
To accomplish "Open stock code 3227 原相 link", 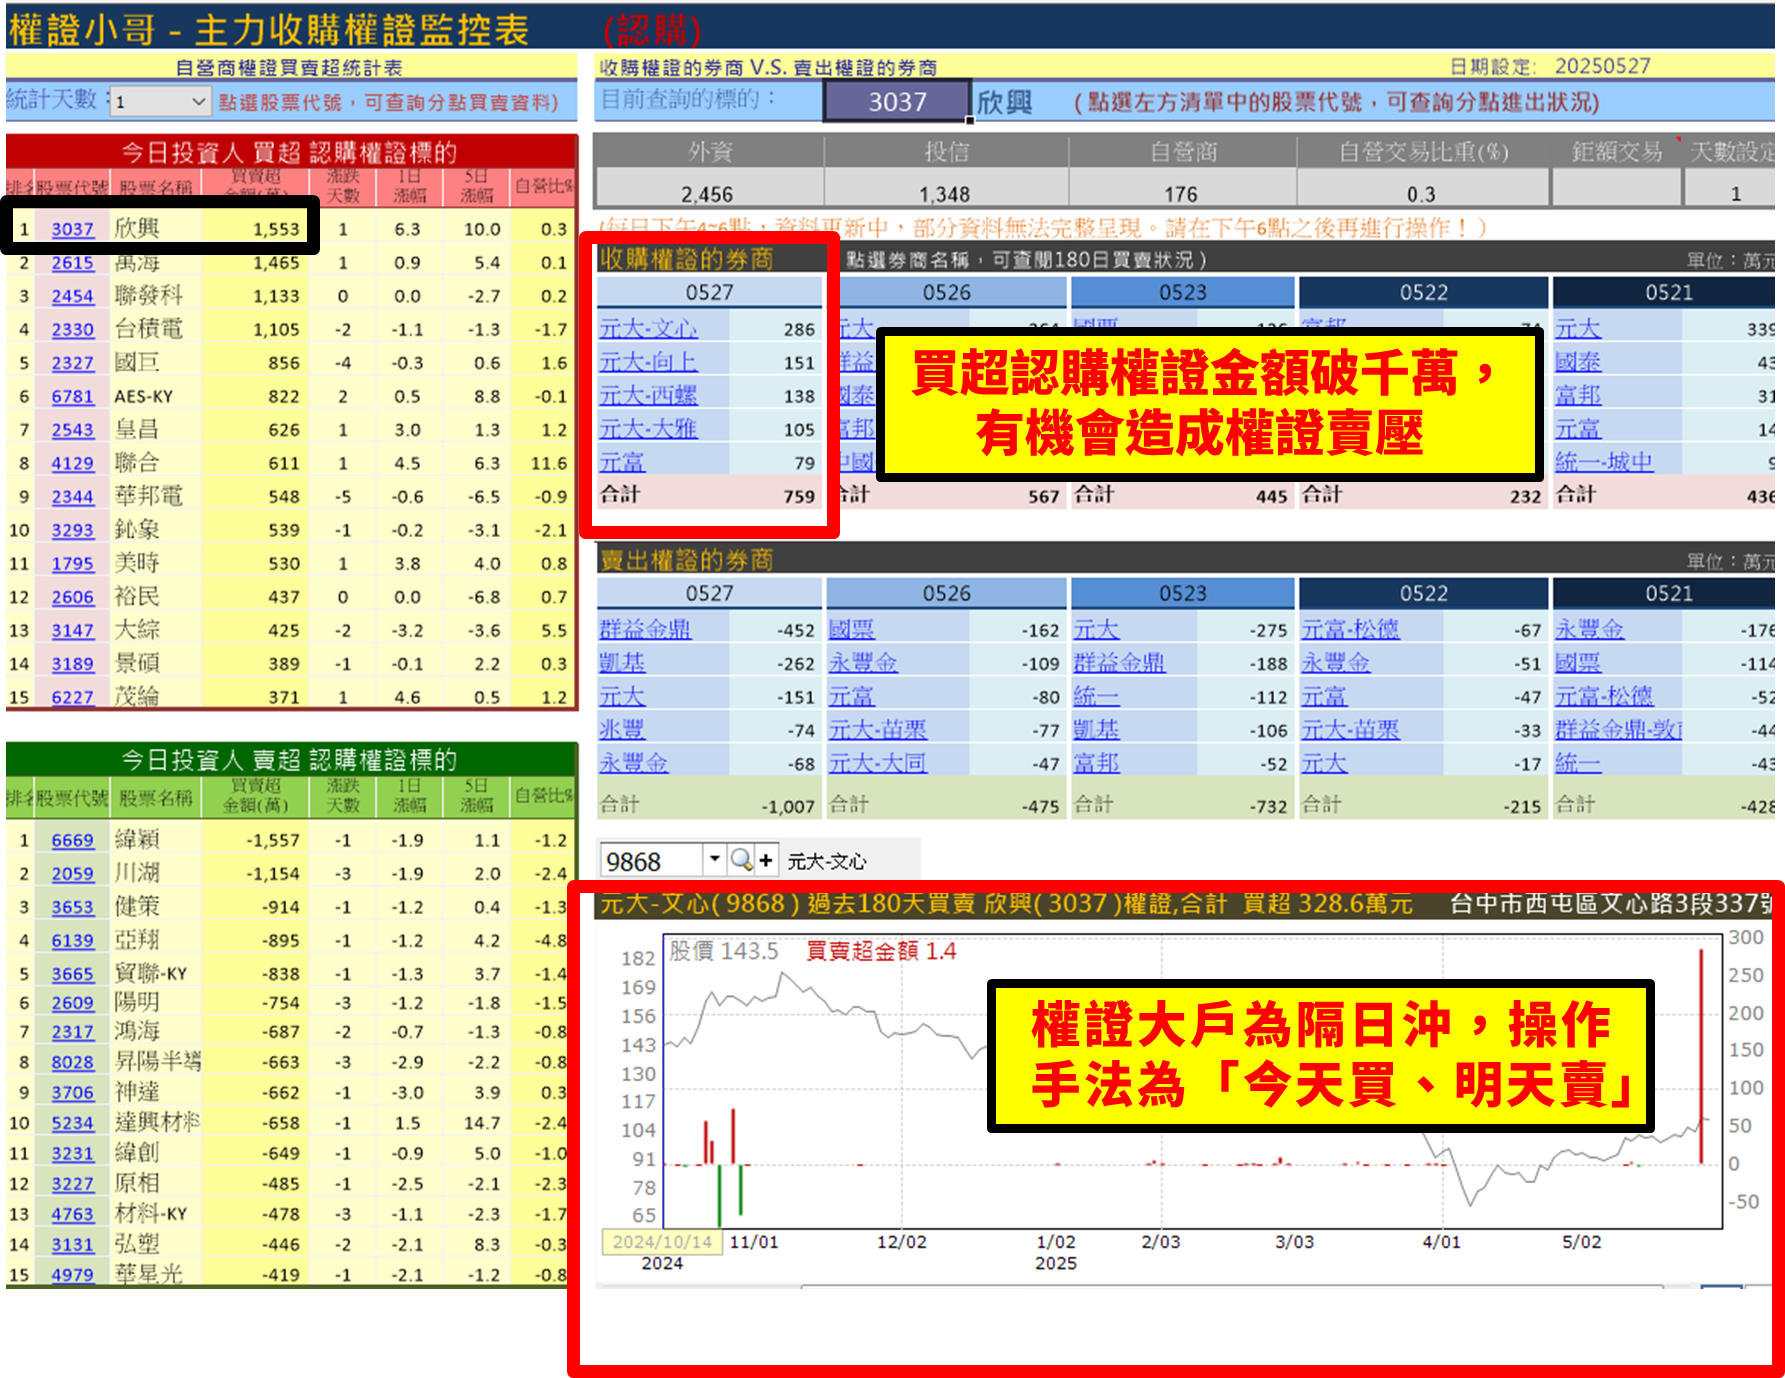I will click(x=73, y=1183).
